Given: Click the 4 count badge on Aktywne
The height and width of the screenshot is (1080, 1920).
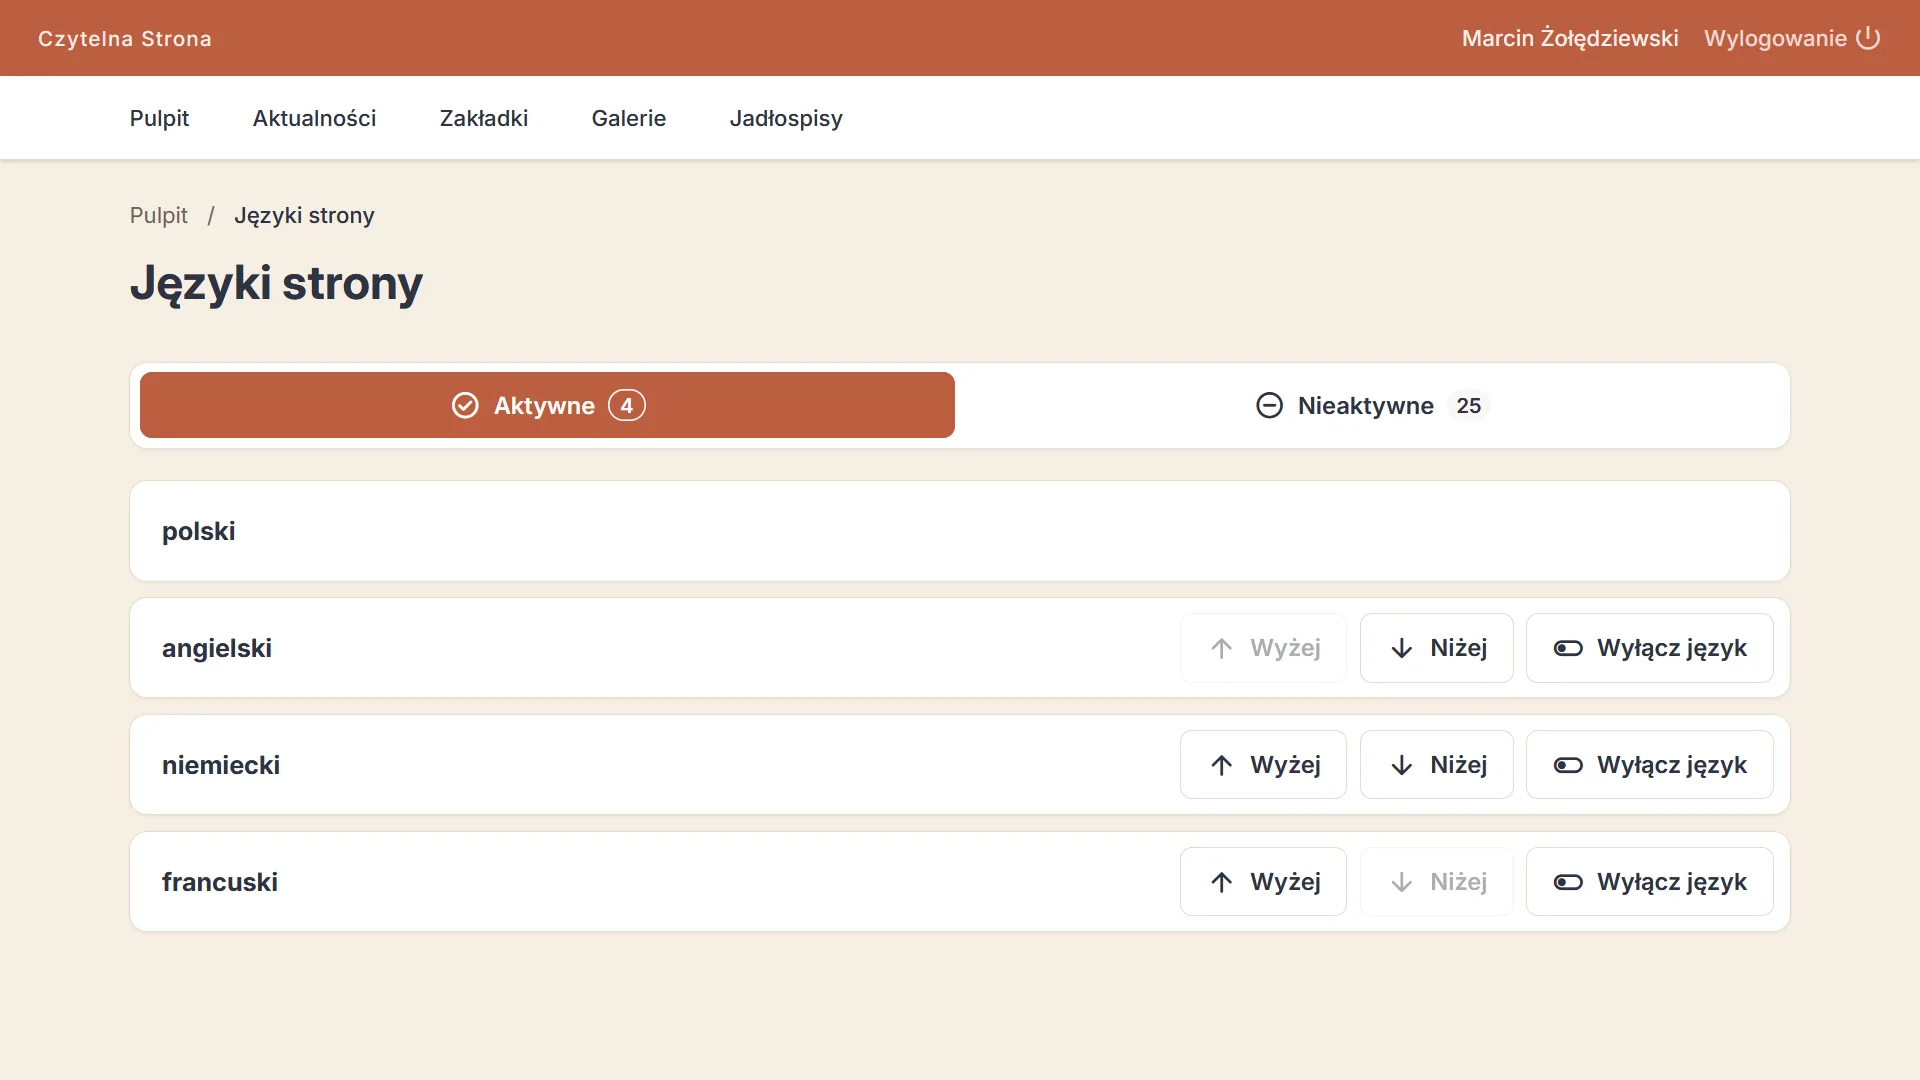Looking at the screenshot, I should (627, 405).
